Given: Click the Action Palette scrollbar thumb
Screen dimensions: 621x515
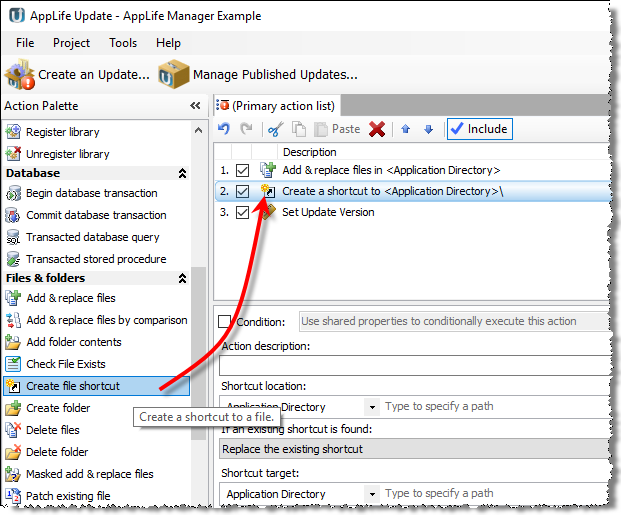Looking at the screenshot, I should pyautogui.click(x=198, y=353).
